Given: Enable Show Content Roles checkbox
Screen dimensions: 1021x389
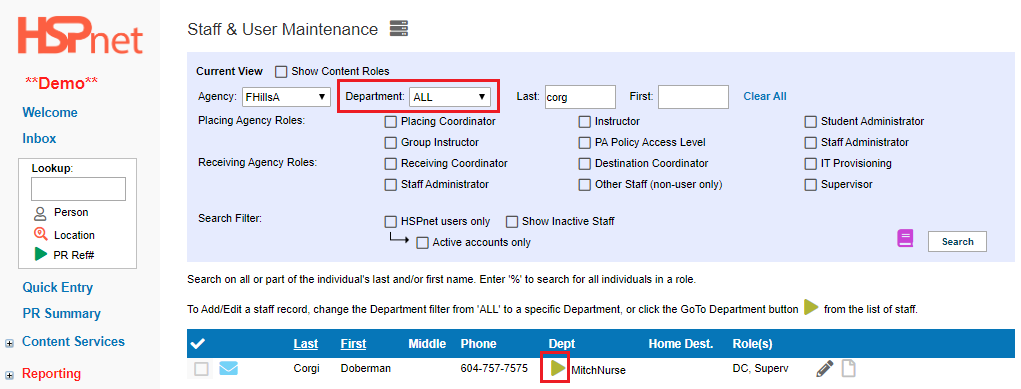Looking at the screenshot, I should [281, 71].
